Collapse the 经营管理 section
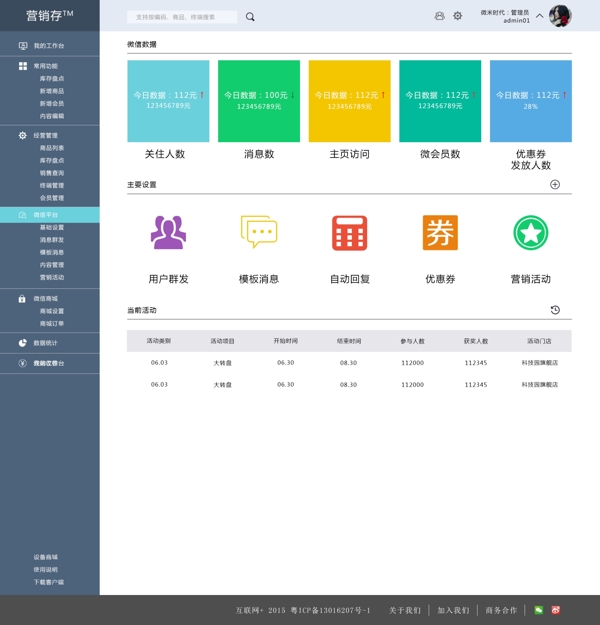Image resolution: width=600 pixels, height=625 pixels. 45,136
